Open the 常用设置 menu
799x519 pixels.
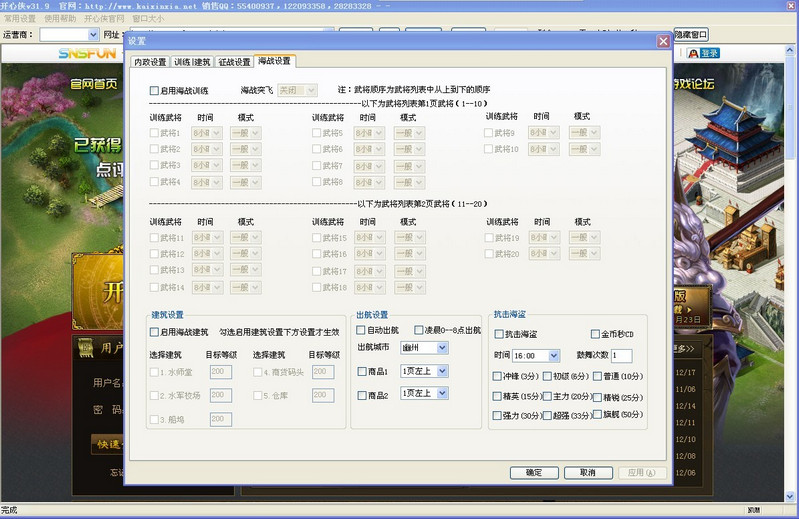click(x=19, y=18)
